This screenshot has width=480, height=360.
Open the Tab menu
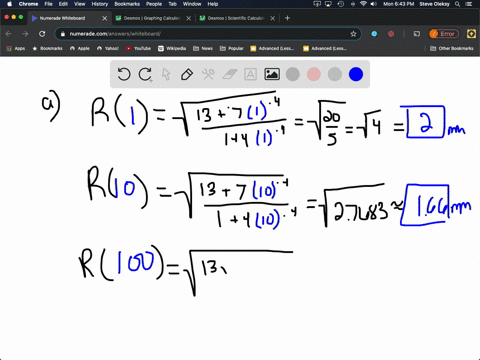(x=172, y=4)
